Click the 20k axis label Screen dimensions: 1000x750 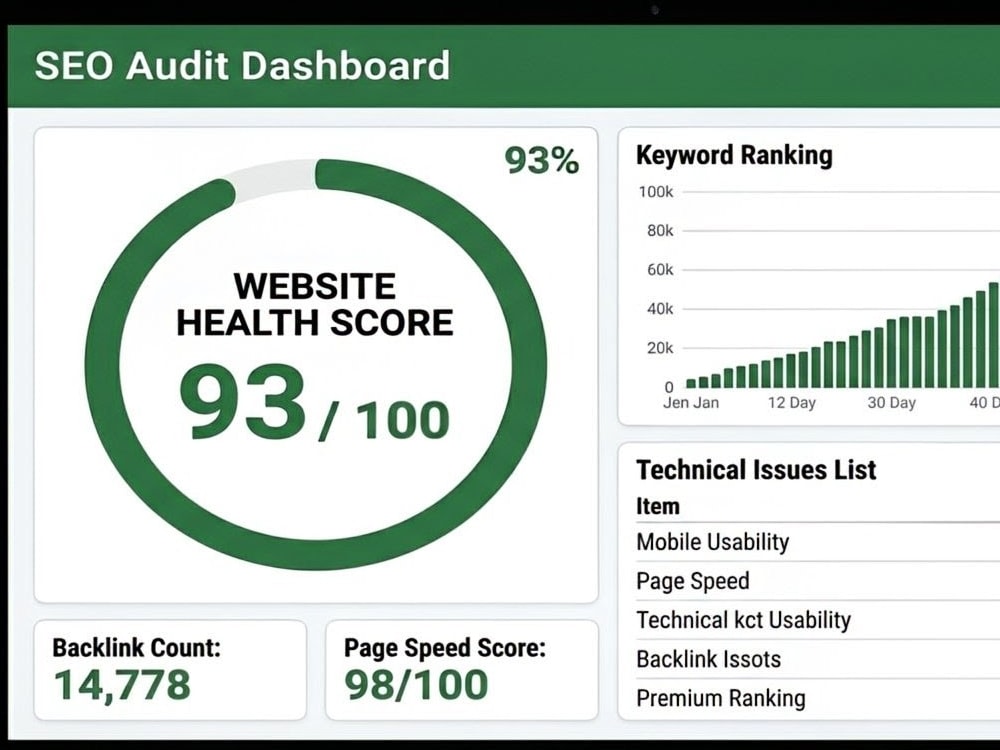coord(660,348)
